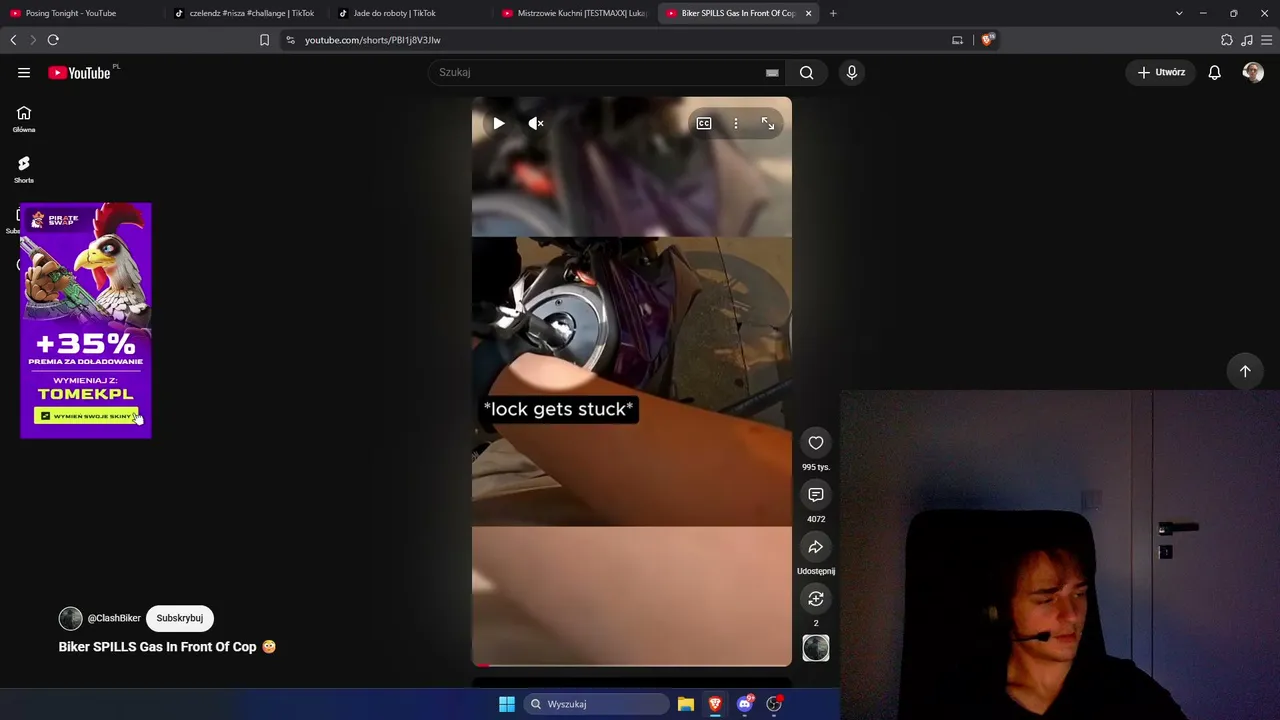Image resolution: width=1280 pixels, height=720 pixels.
Task: Go back in the browser
Action: [13, 40]
